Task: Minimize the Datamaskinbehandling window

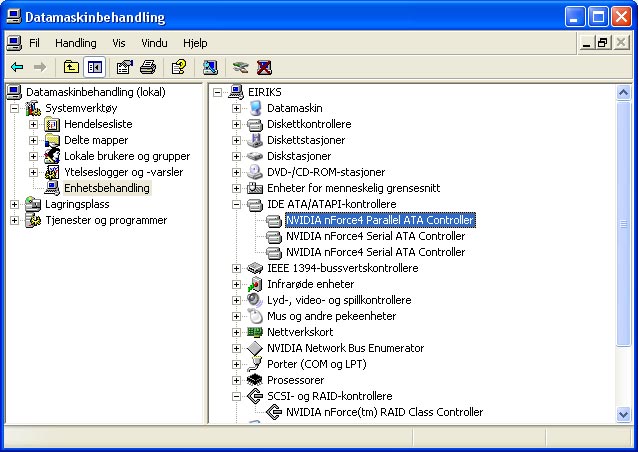Action: coord(575,17)
